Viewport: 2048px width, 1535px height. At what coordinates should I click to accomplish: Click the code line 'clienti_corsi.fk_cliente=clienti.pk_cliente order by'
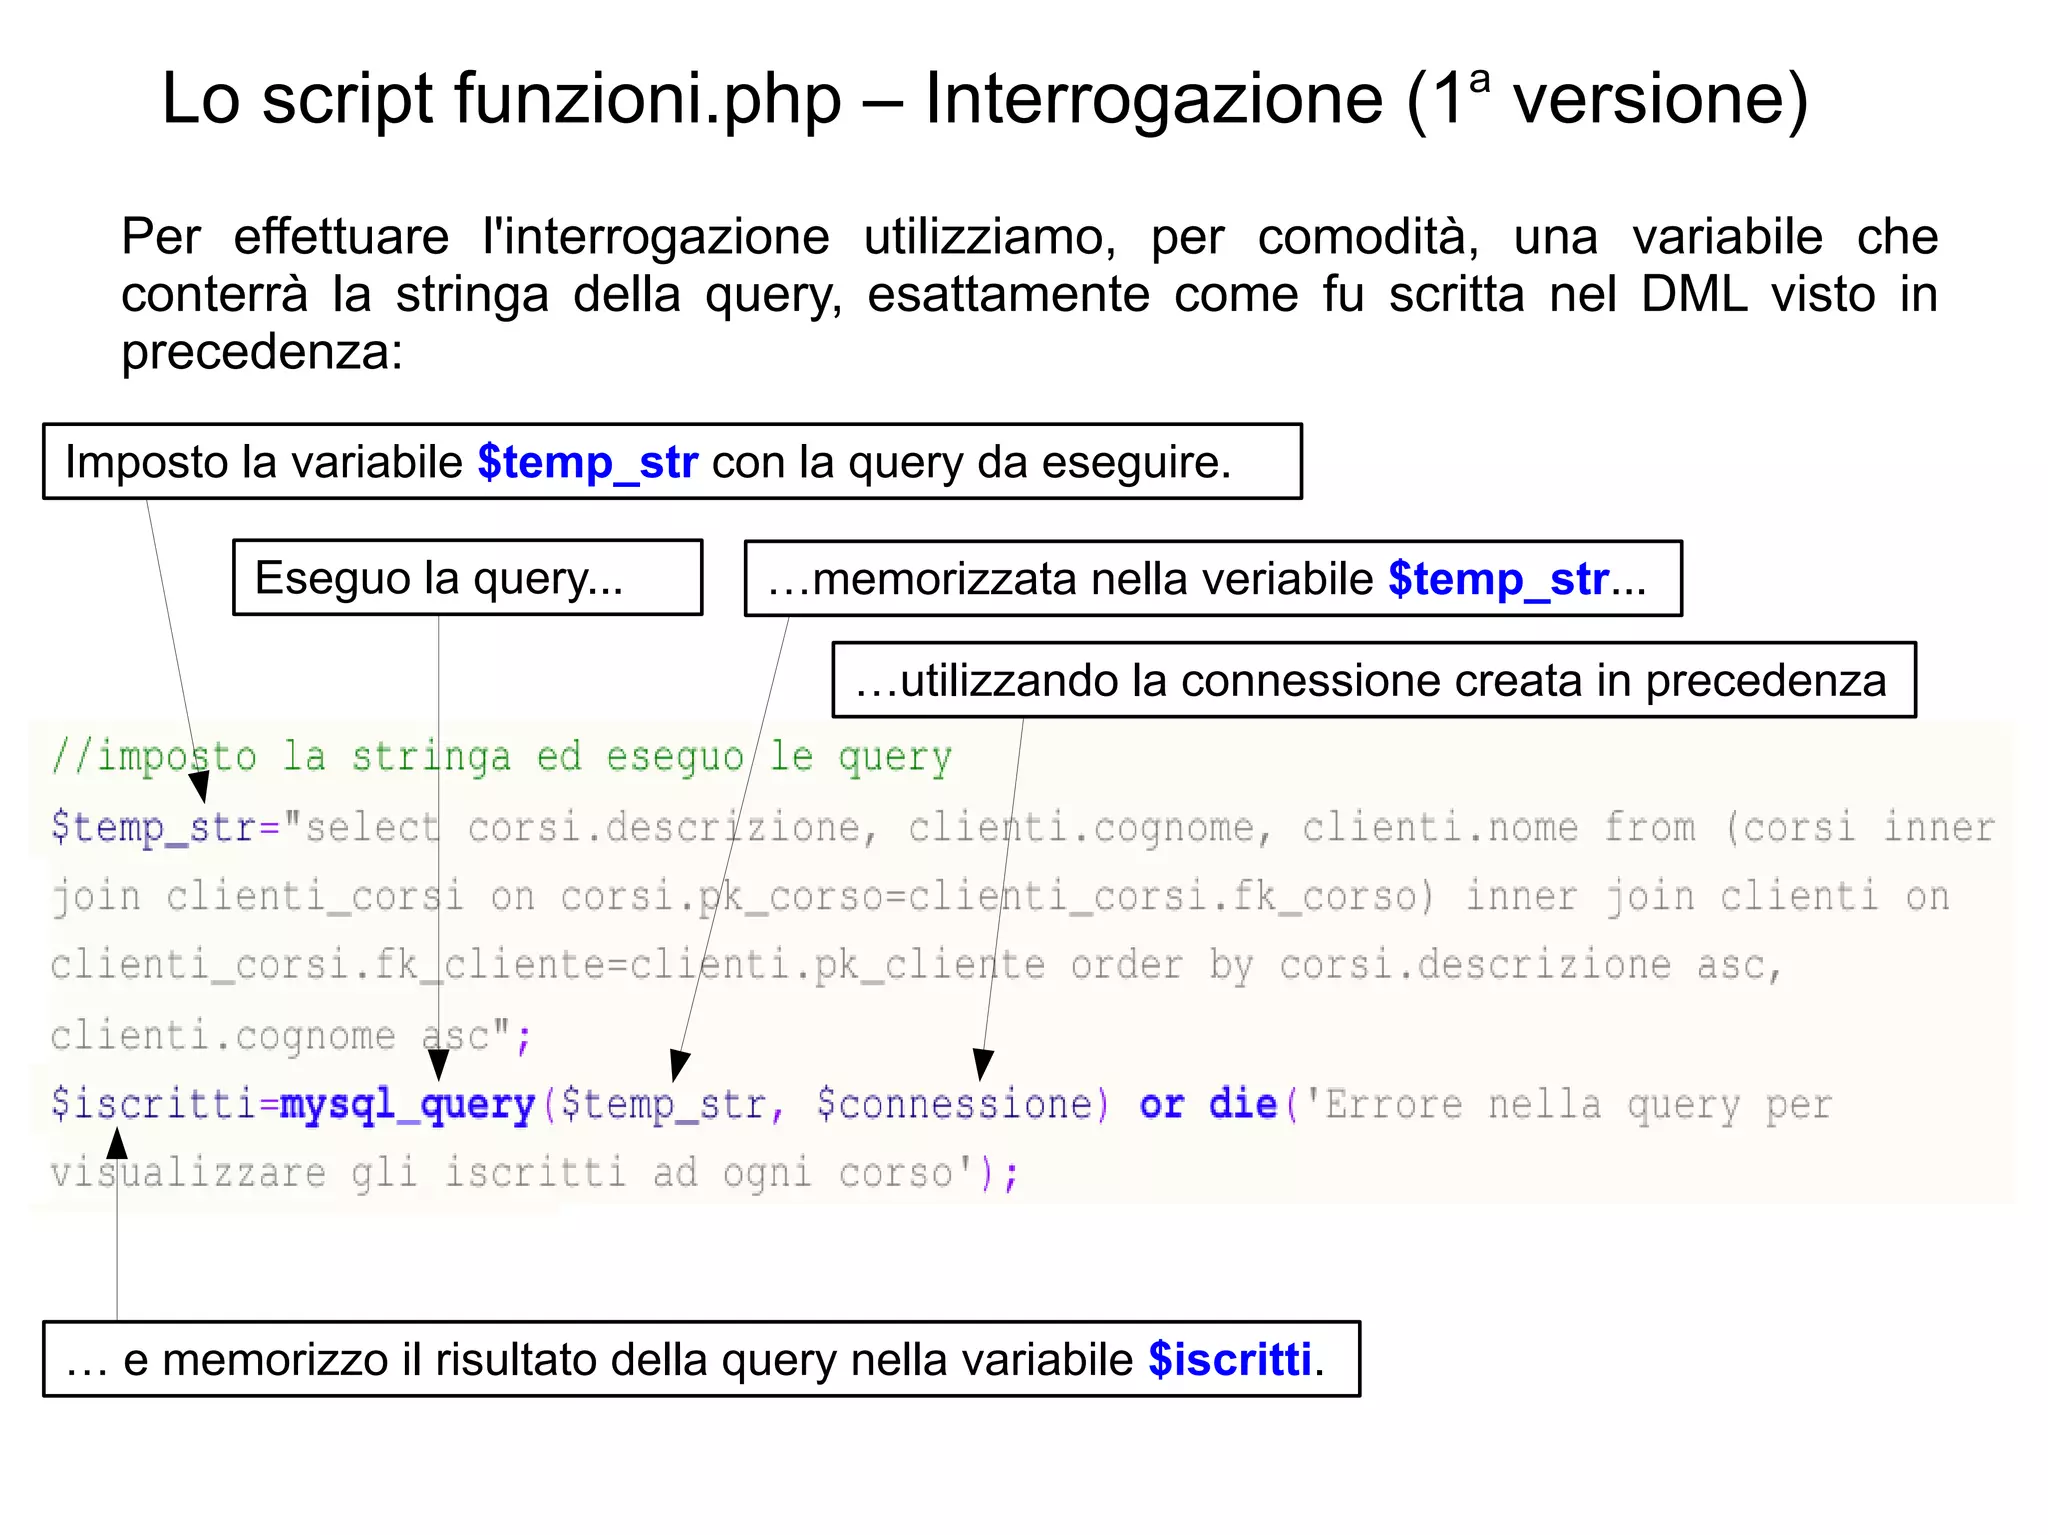(x=916, y=966)
